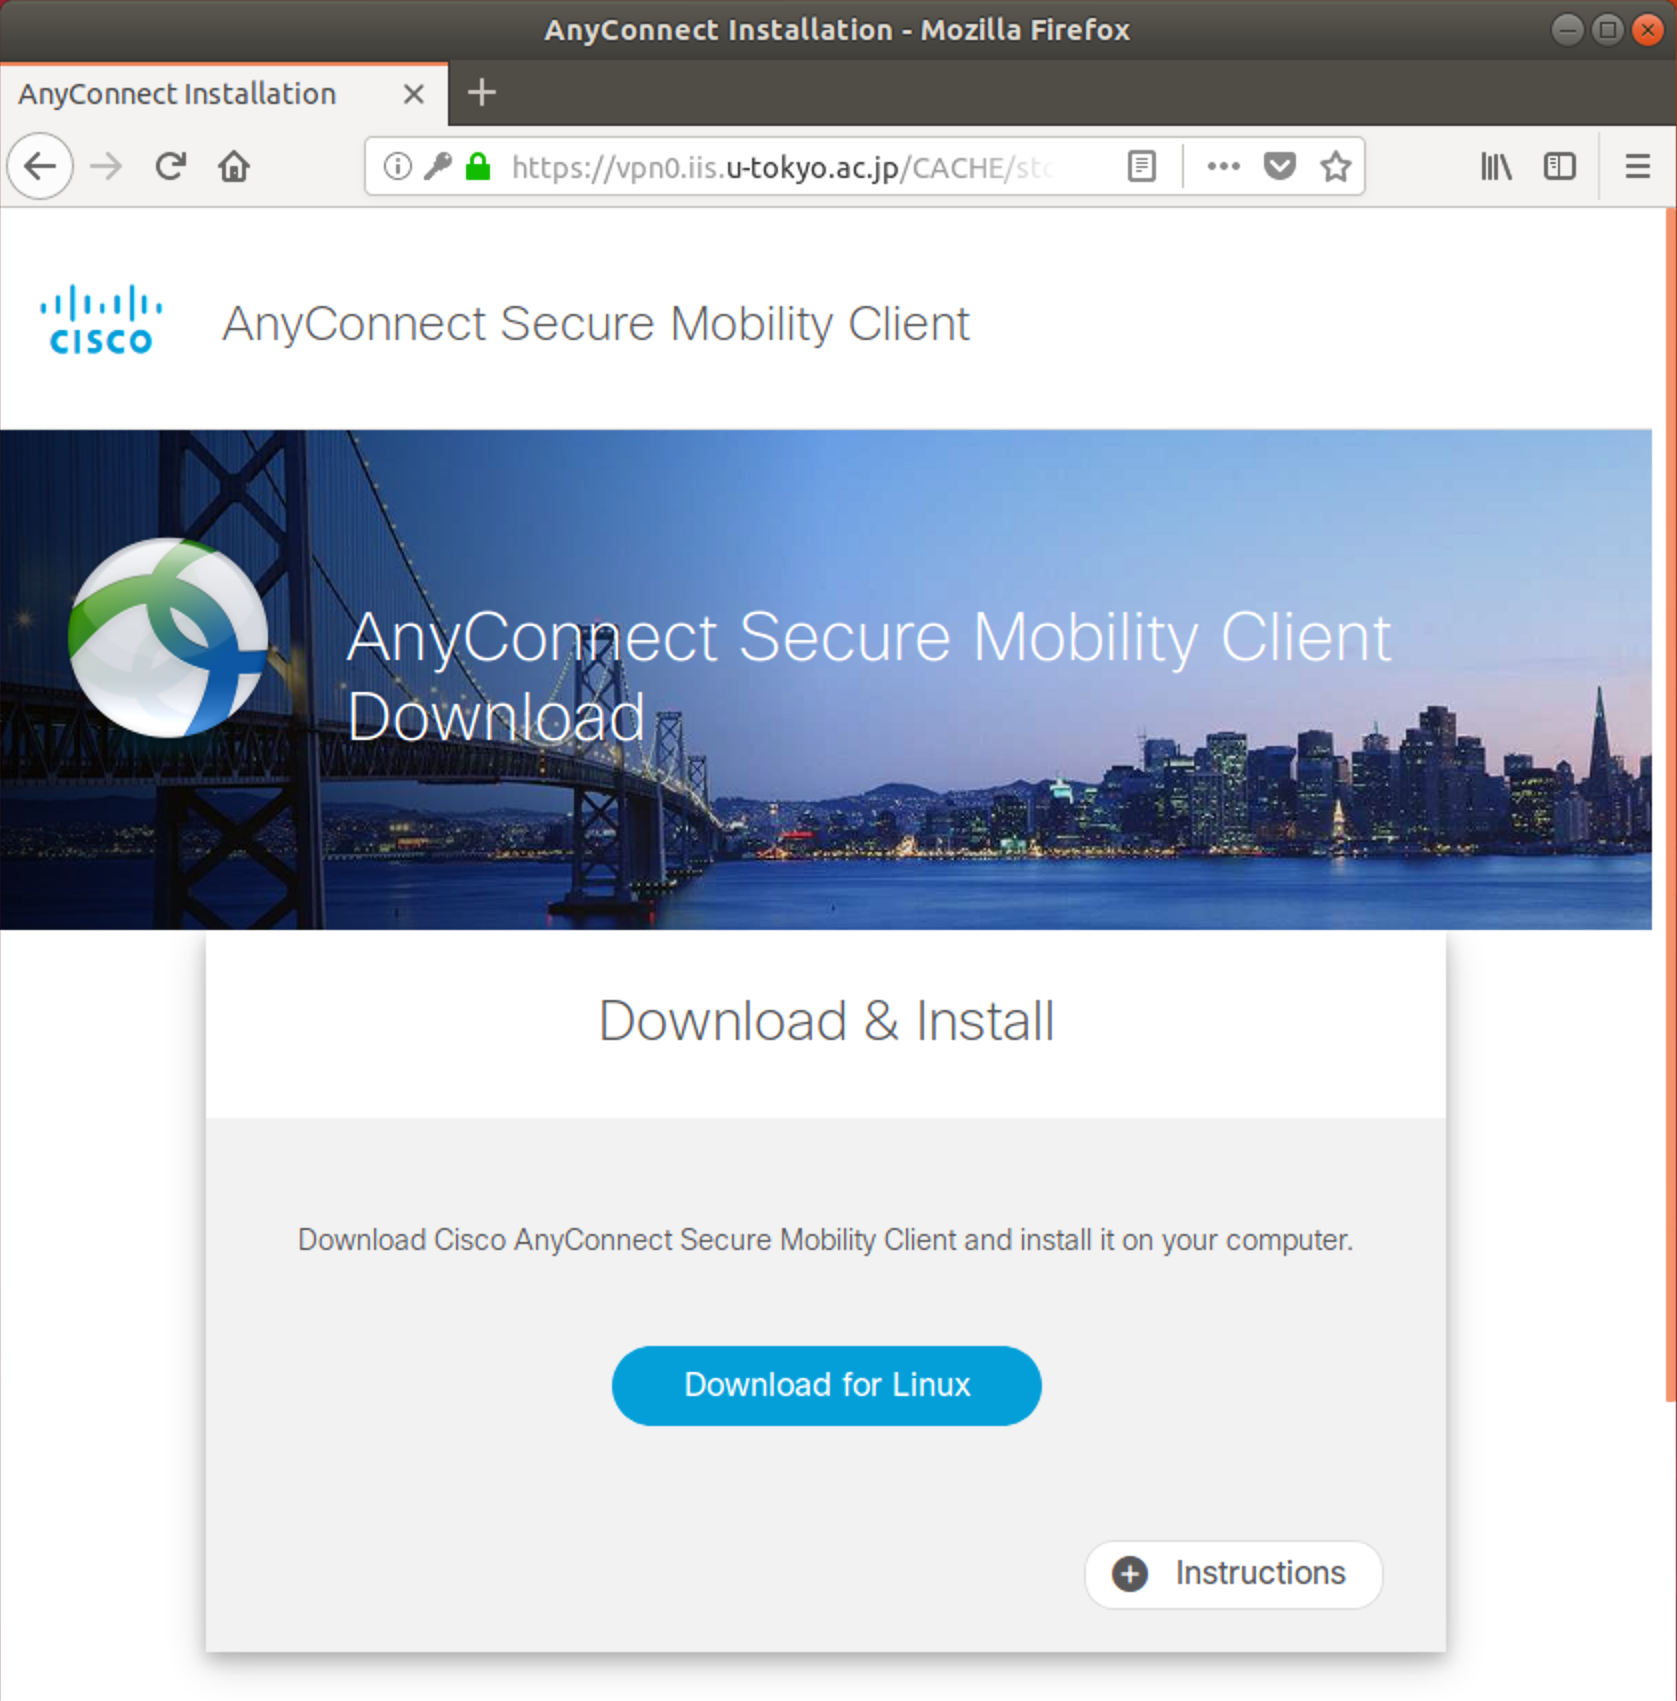Viewport: 1677px width, 1701px height.
Task: Open the Library bookmarks and history
Action: point(1496,166)
